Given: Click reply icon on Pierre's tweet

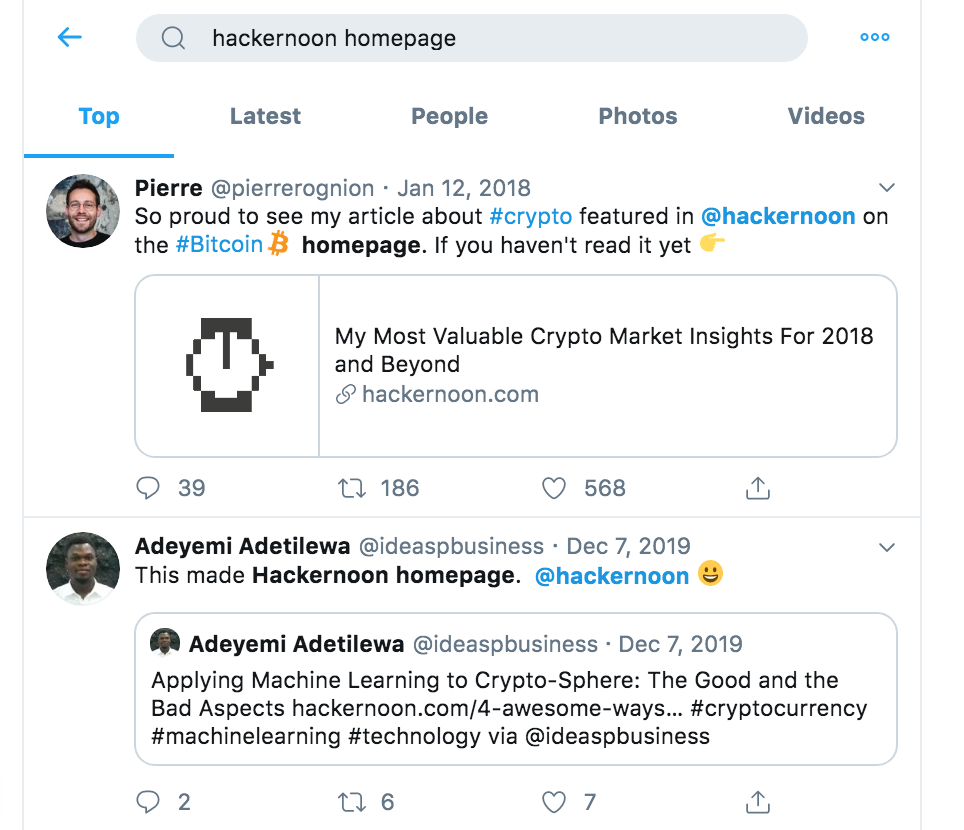Looking at the screenshot, I should point(148,488).
